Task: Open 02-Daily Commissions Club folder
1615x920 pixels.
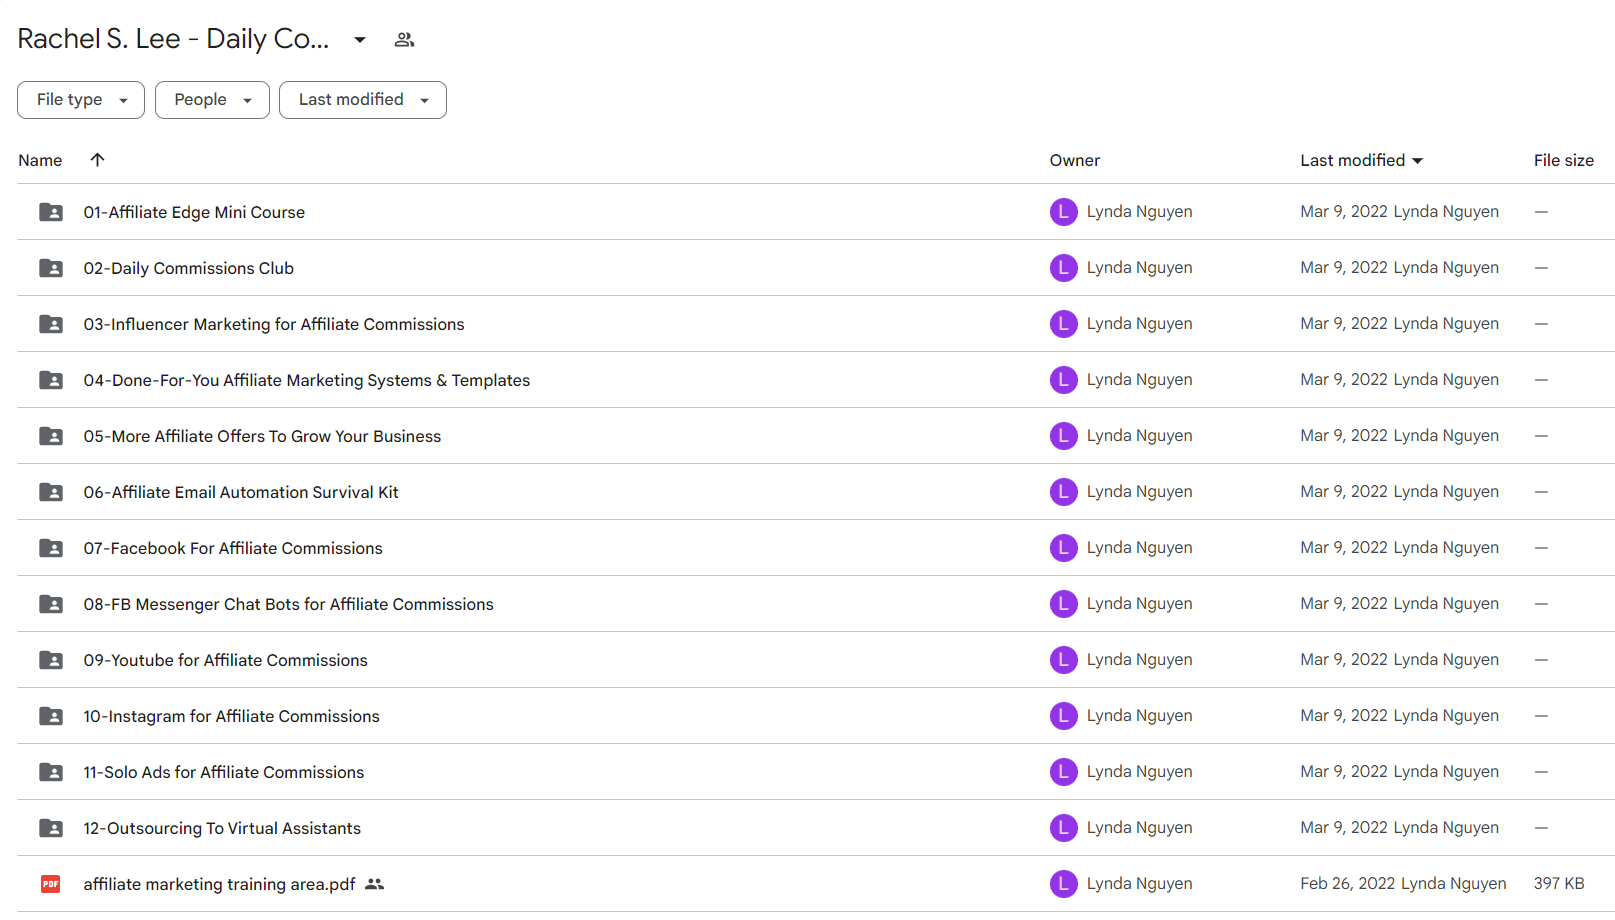Action: [189, 268]
